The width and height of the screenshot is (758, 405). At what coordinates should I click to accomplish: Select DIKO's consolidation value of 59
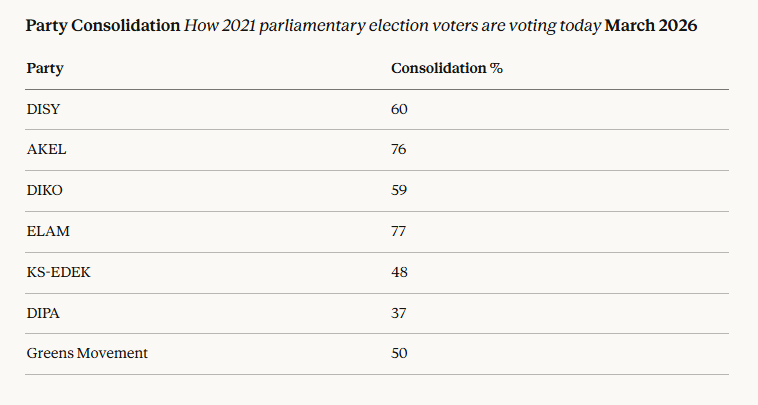pos(400,190)
